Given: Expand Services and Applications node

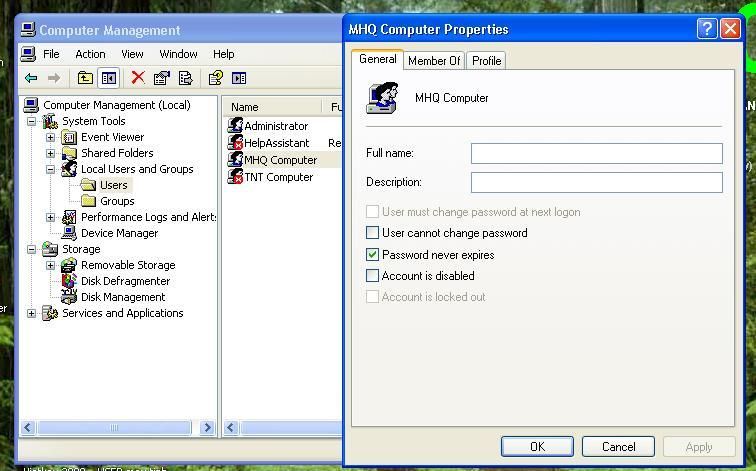Looking at the screenshot, I should click(x=32, y=313).
